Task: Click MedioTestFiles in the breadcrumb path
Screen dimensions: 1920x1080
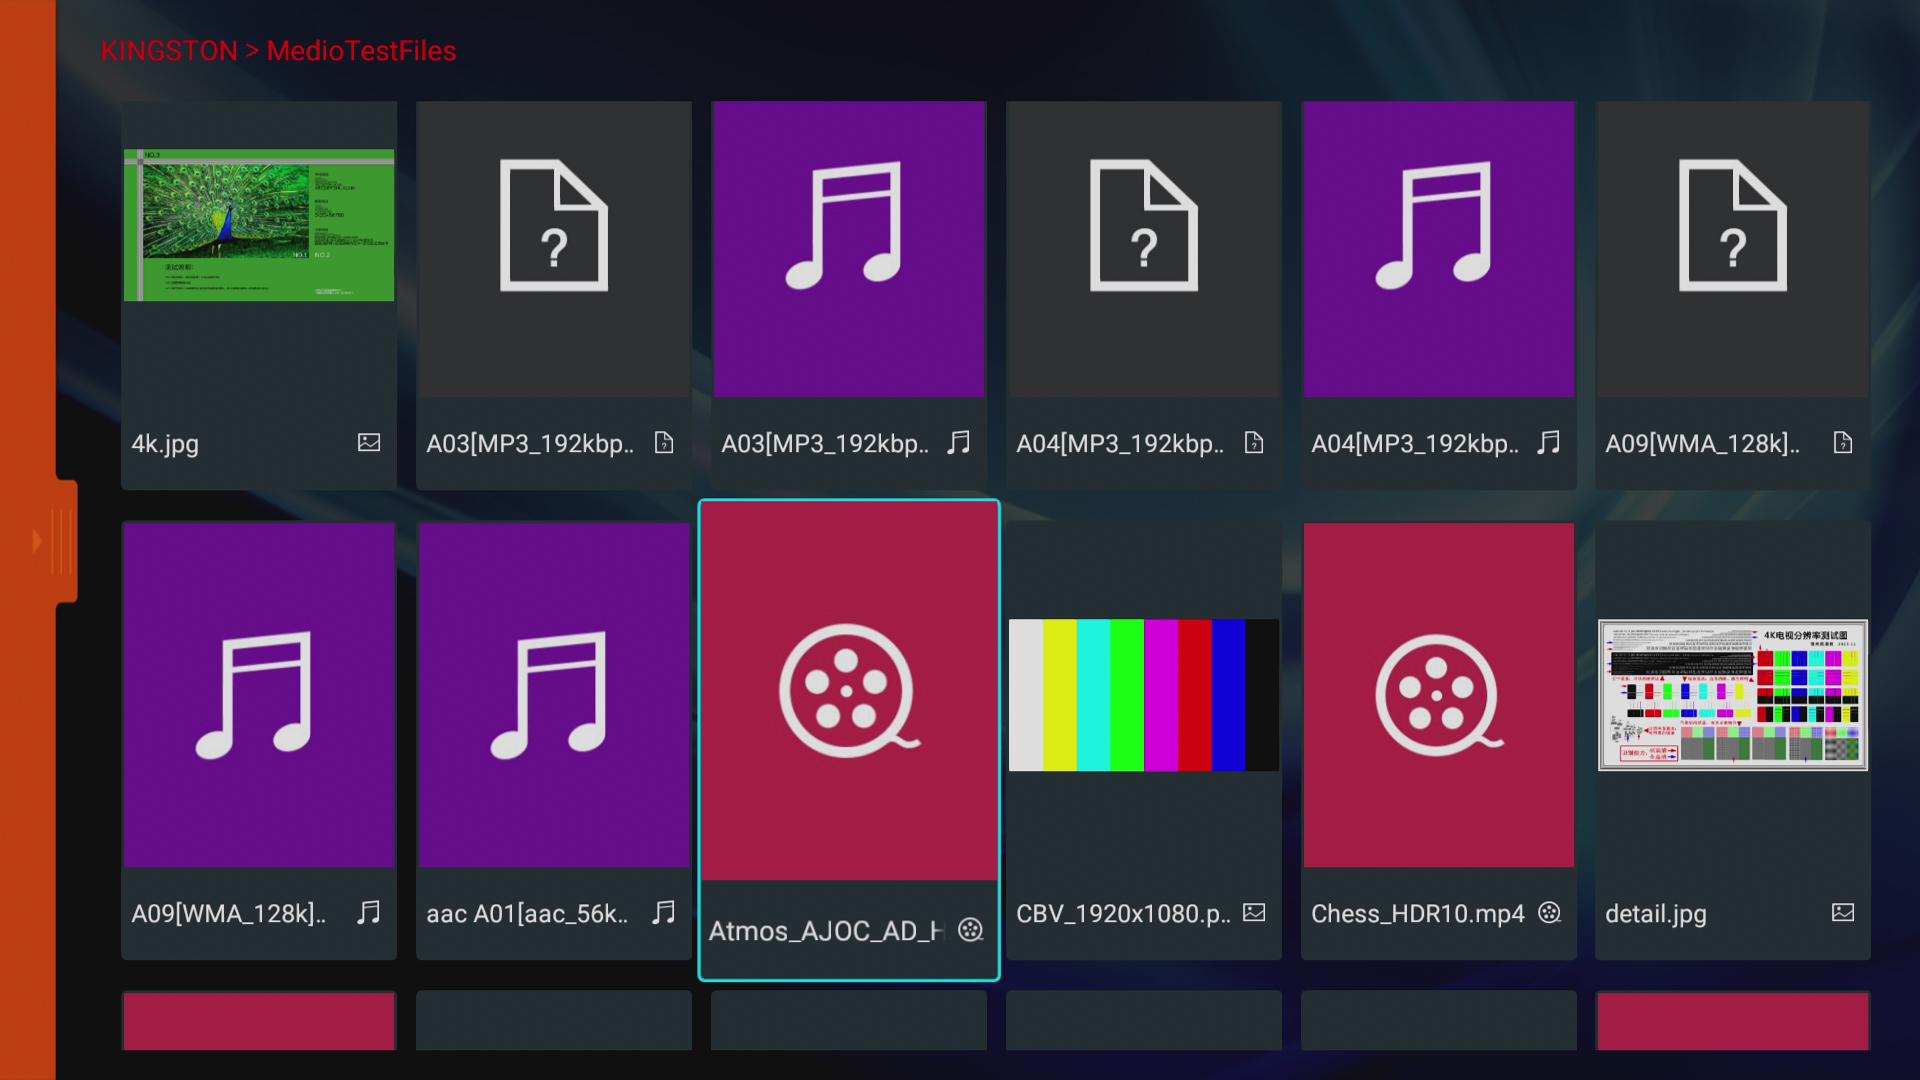Action: (x=361, y=51)
